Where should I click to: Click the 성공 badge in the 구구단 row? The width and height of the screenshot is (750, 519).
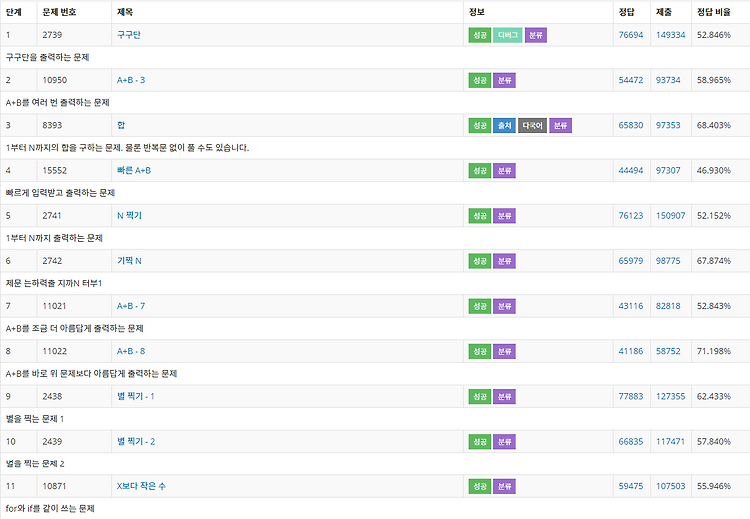tap(480, 35)
